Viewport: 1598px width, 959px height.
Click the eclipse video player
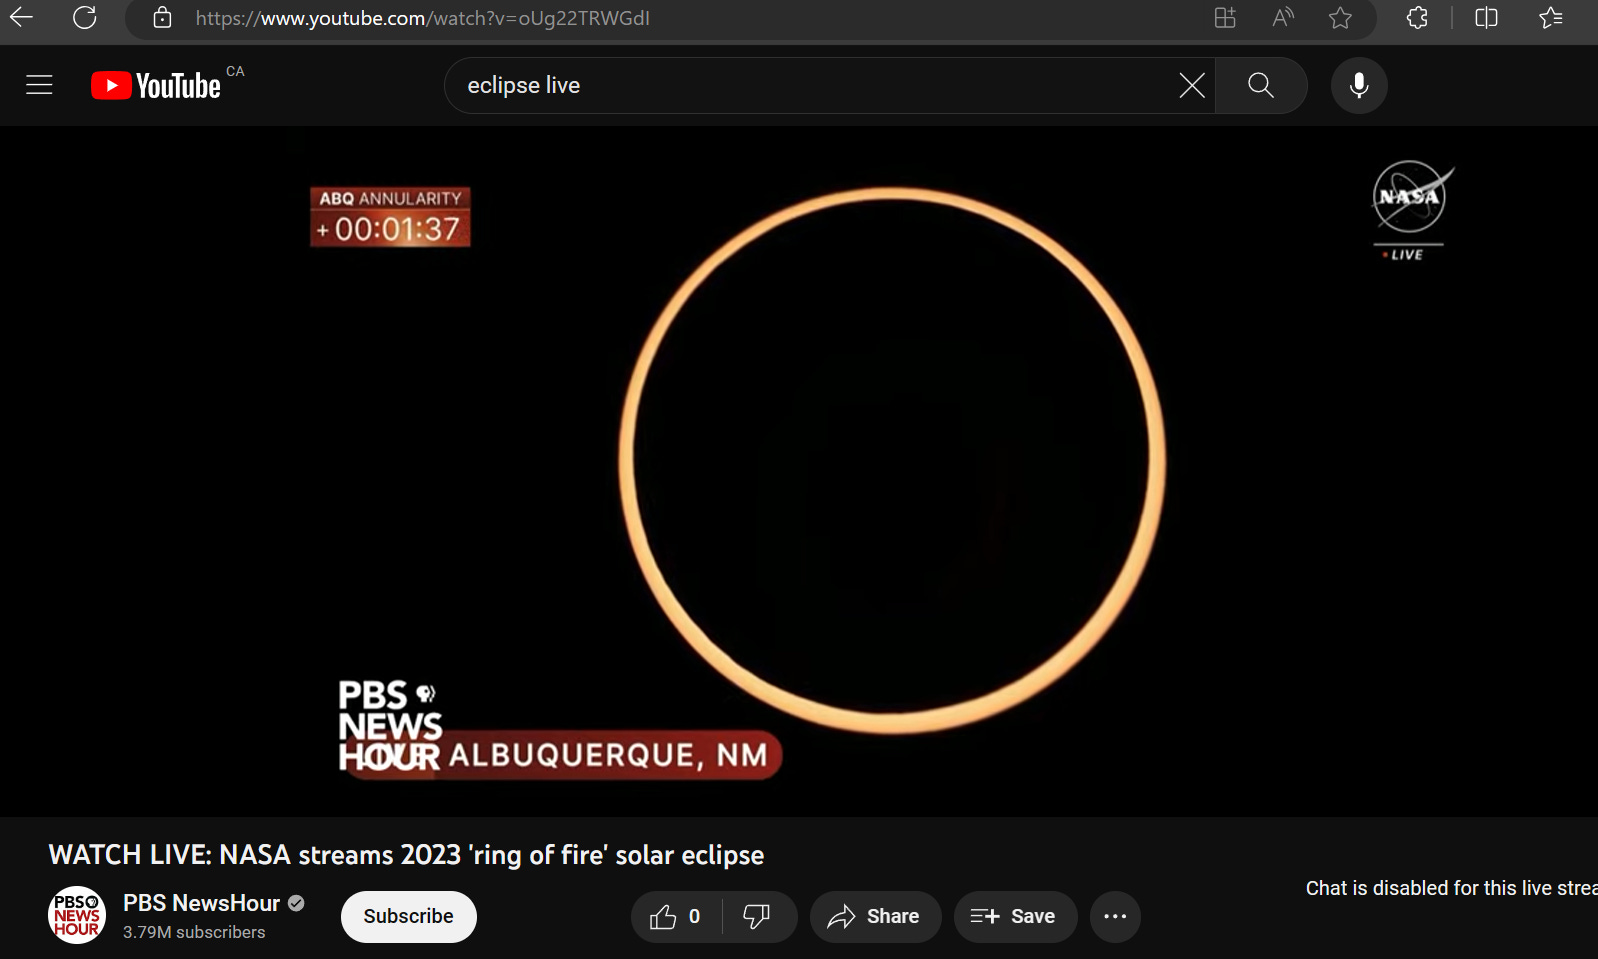(799, 471)
